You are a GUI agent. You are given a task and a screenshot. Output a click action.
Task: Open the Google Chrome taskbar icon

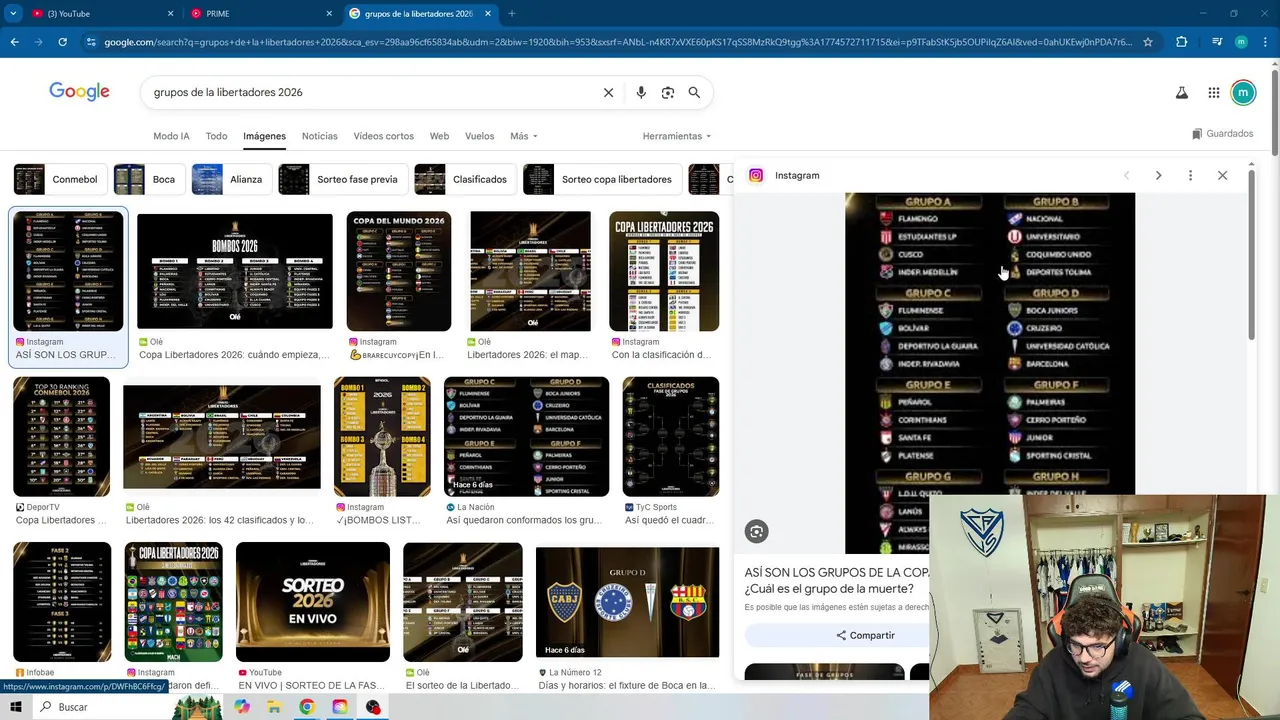click(307, 707)
